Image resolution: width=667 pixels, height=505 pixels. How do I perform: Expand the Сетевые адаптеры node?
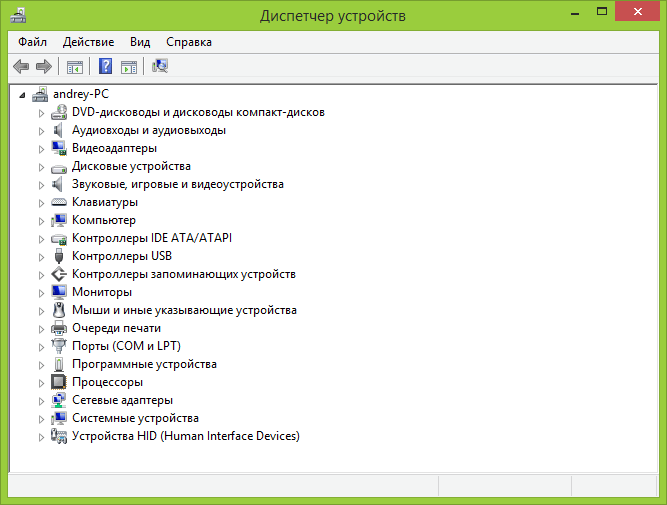(42, 400)
